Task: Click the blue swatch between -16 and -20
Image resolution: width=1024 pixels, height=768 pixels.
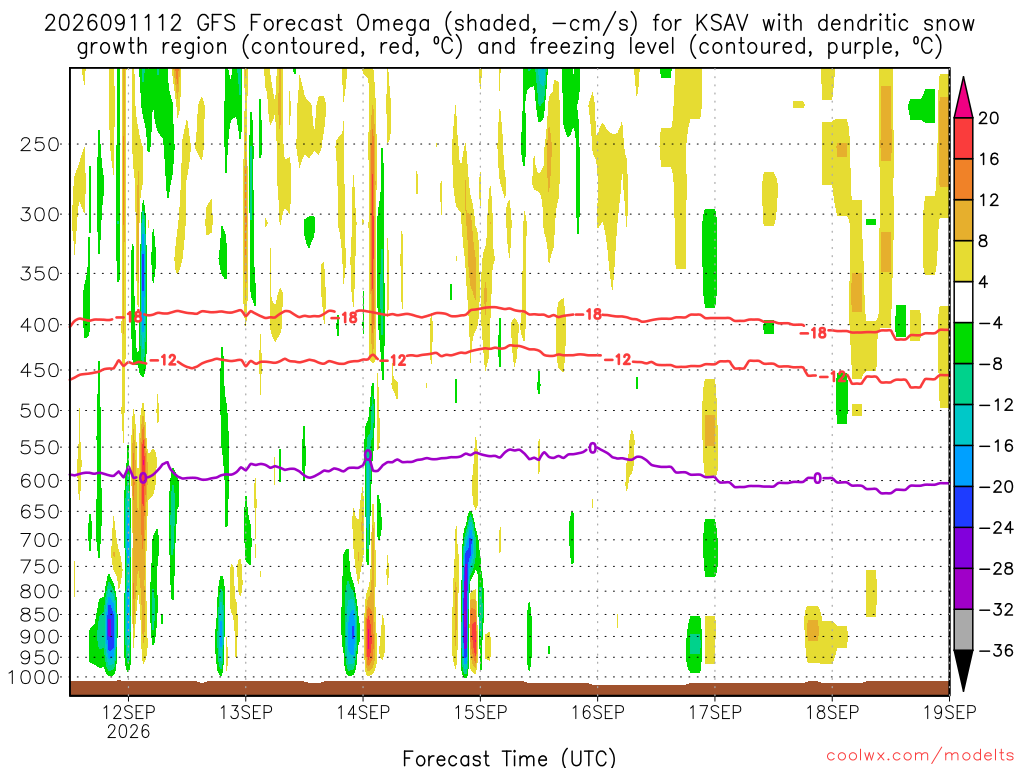Action: (963, 466)
